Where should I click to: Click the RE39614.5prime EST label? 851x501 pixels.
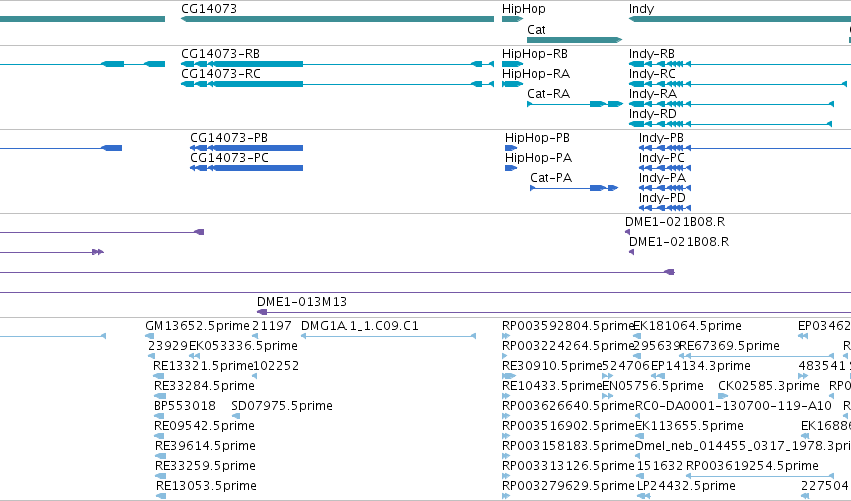pos(205,446)
